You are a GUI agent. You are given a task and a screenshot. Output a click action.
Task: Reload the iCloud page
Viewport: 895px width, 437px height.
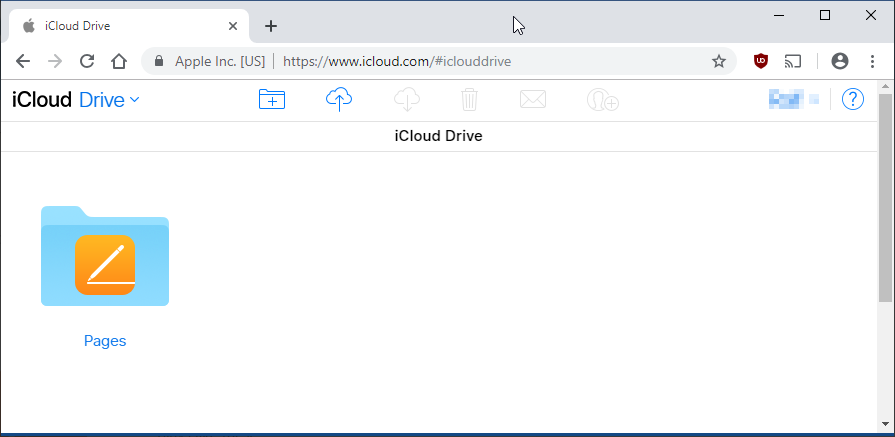coord(87,61)
